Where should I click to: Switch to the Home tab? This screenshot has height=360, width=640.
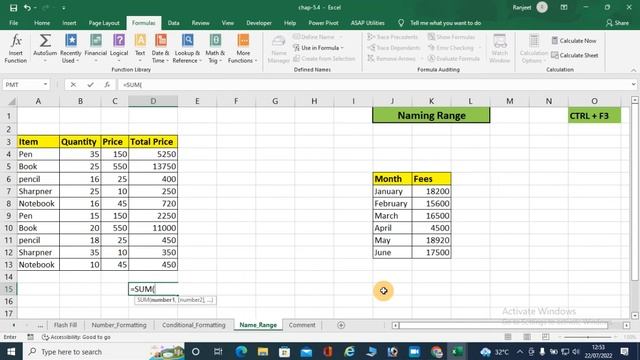42,23
